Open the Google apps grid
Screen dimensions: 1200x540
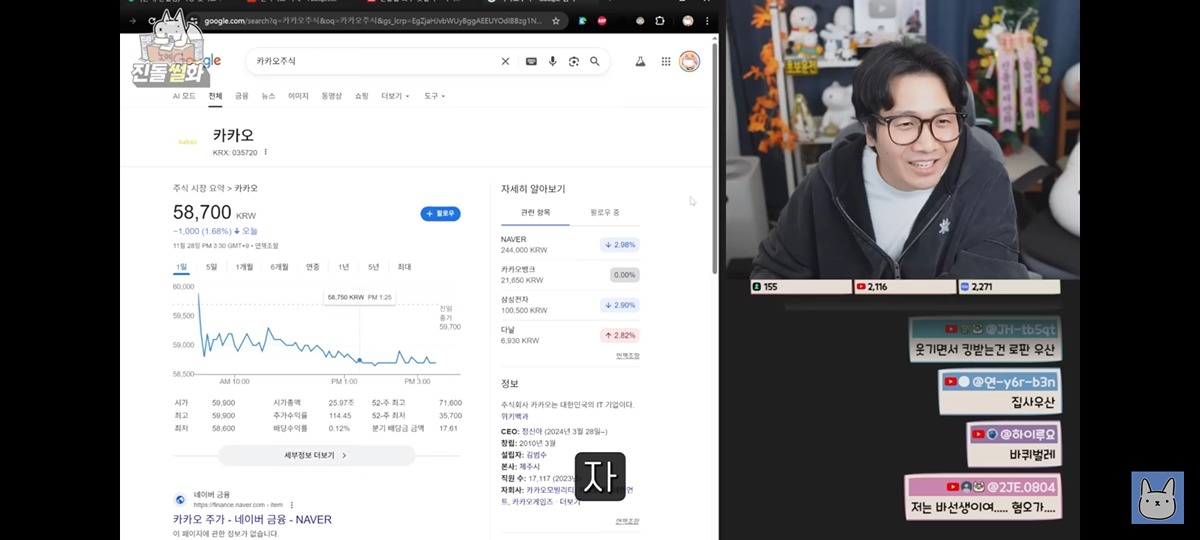pyautogui.click(x=666, y=61)
